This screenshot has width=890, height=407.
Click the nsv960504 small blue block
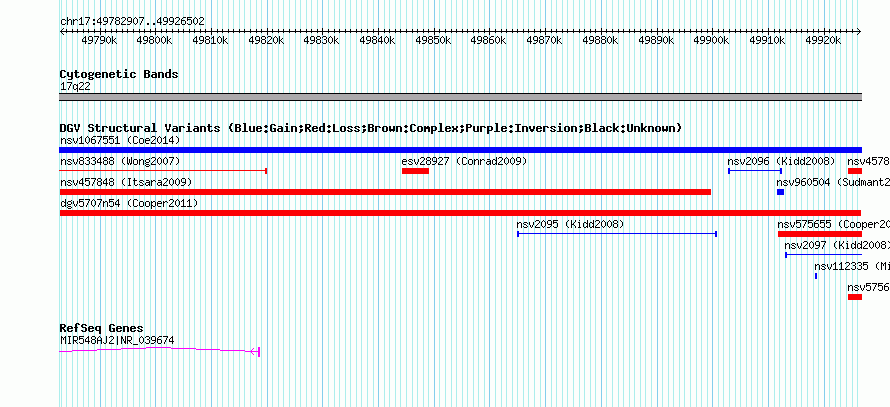coord(780,192)
